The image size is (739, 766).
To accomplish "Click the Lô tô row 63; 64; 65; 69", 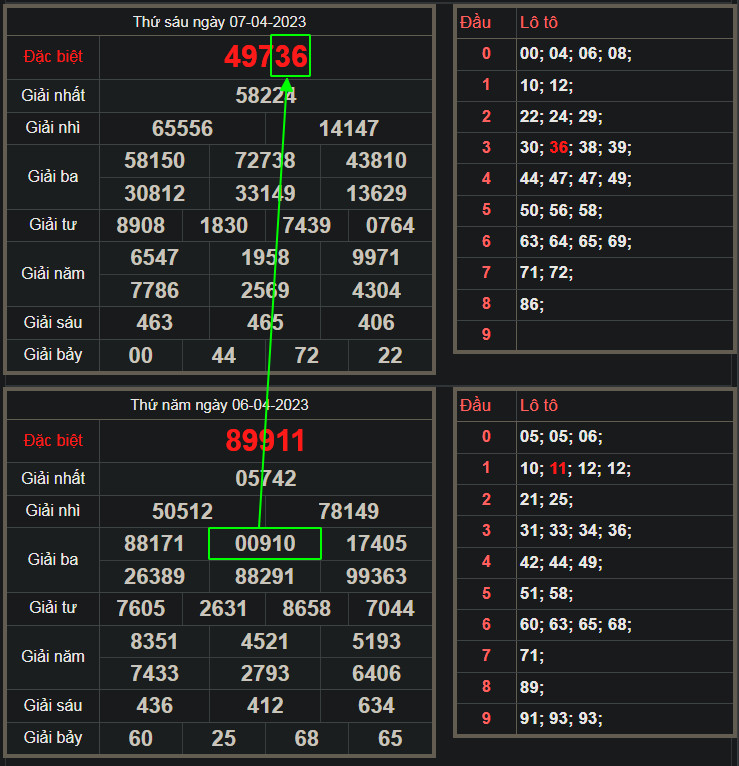I will point(576,241).
